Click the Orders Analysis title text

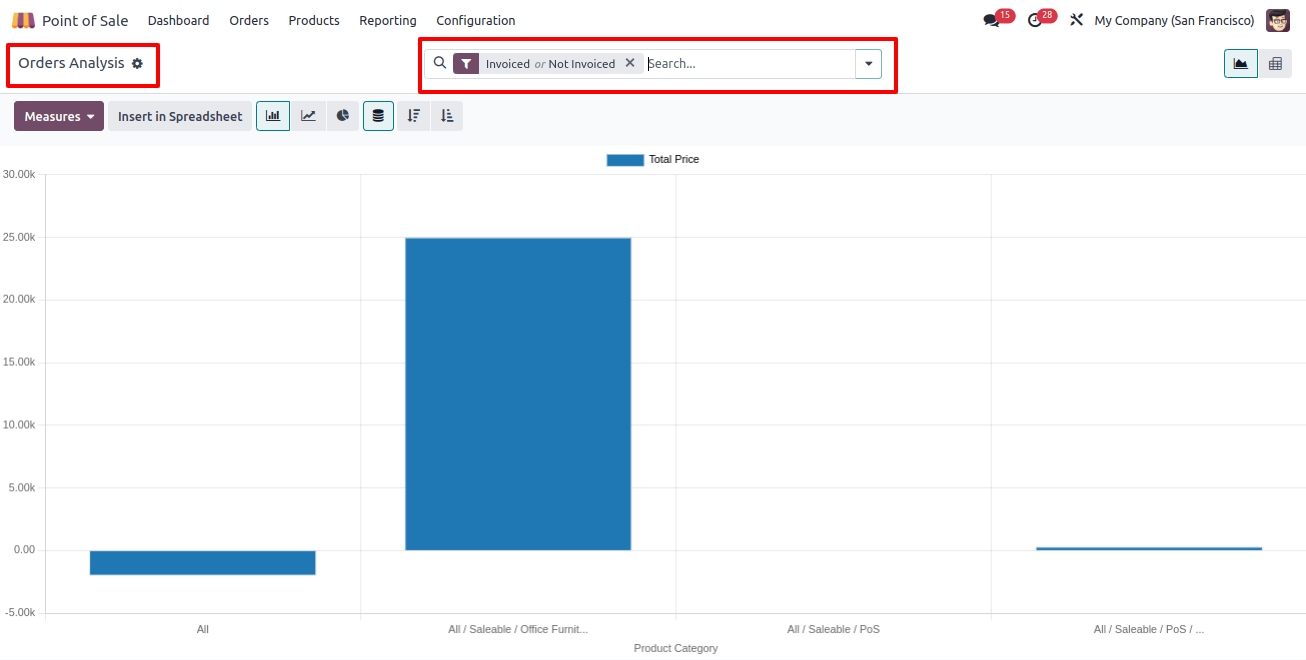coord(72,63)
